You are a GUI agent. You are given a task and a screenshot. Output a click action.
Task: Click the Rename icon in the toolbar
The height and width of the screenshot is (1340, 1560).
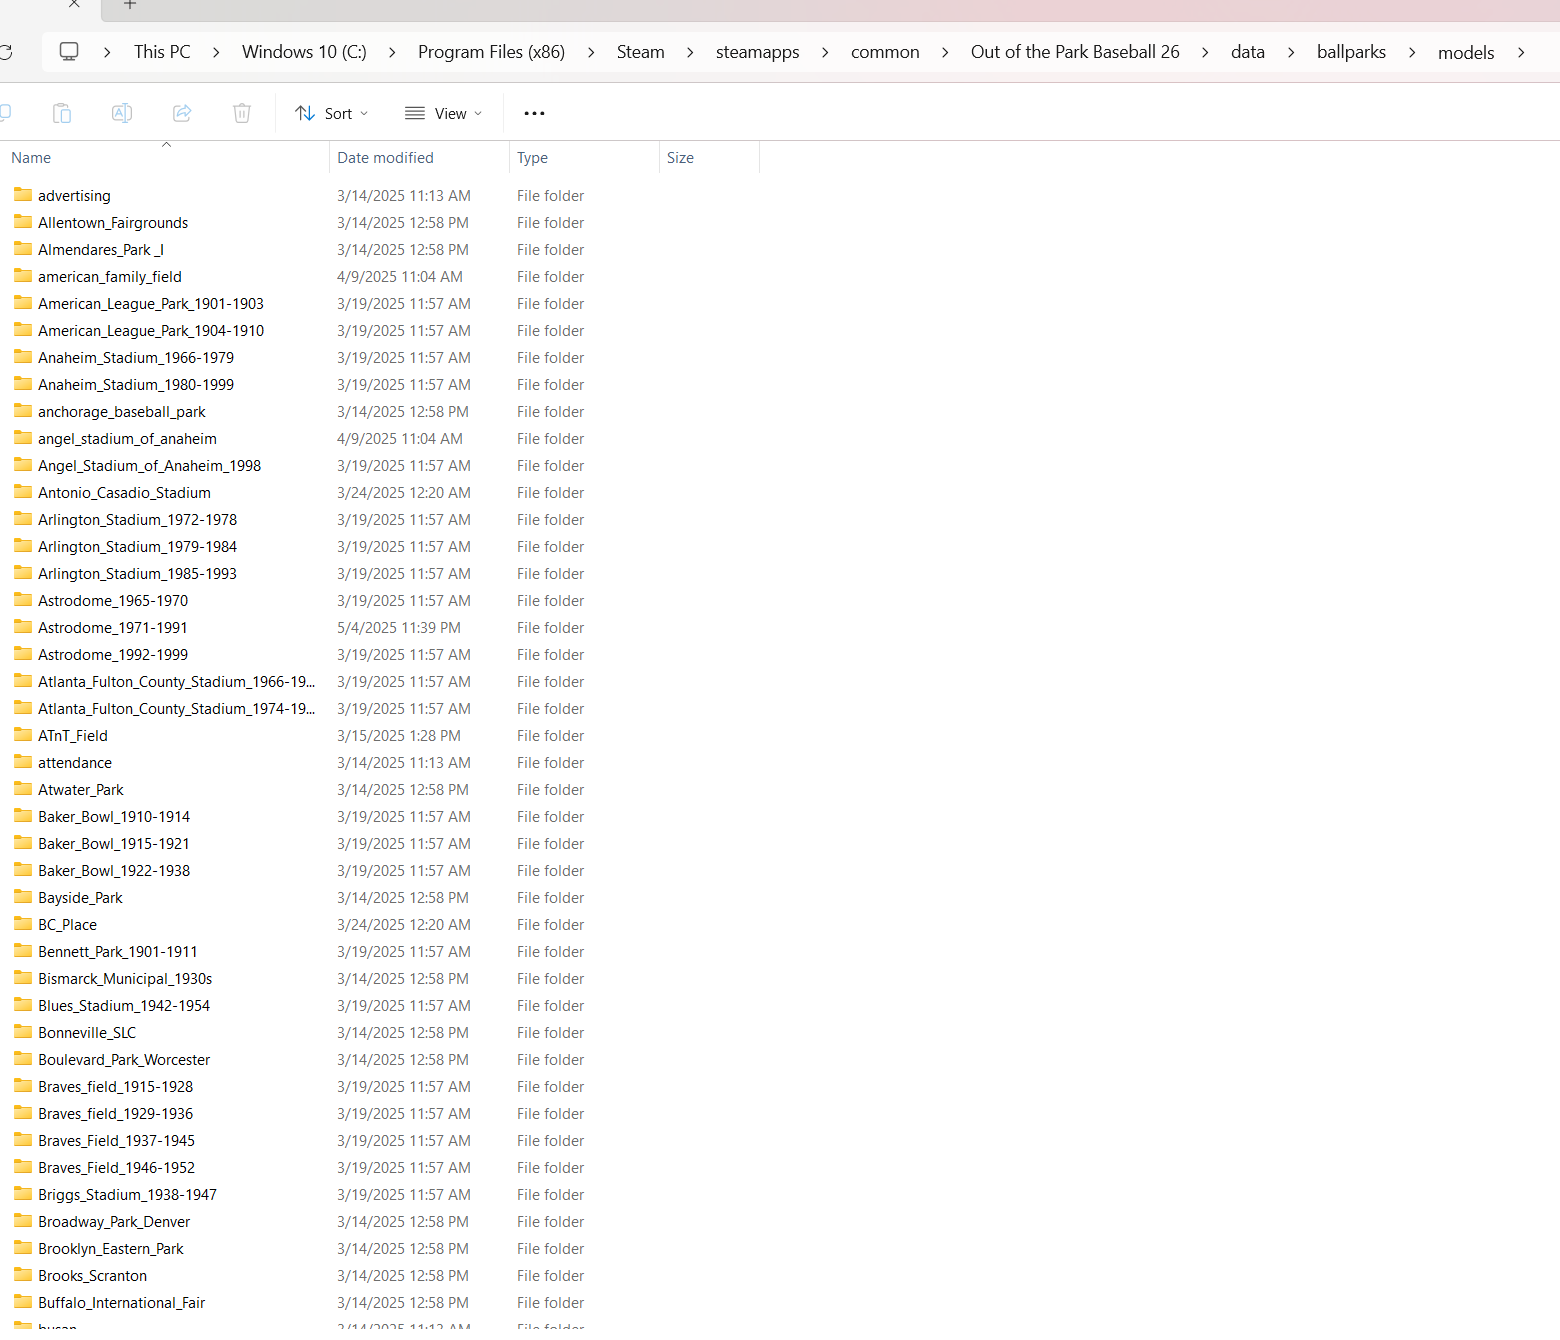tap(122, 113)
